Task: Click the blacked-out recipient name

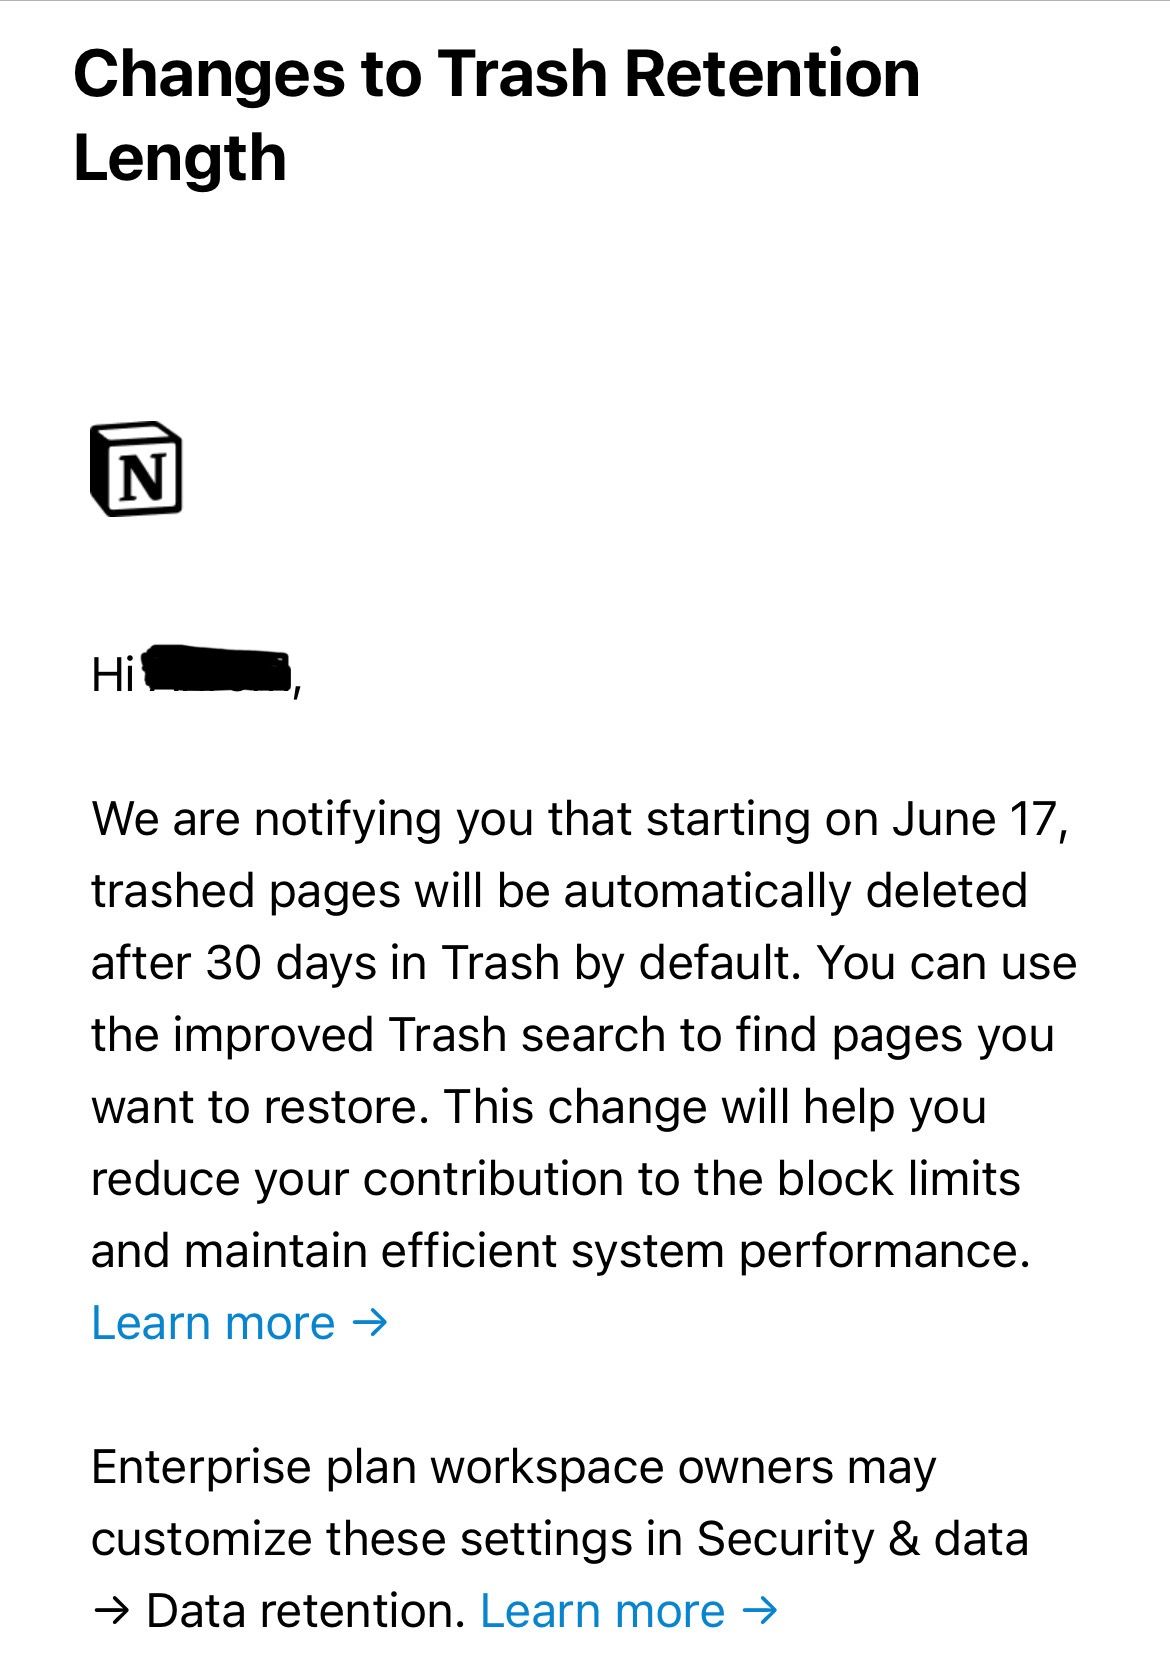Action: coord(218,671)
